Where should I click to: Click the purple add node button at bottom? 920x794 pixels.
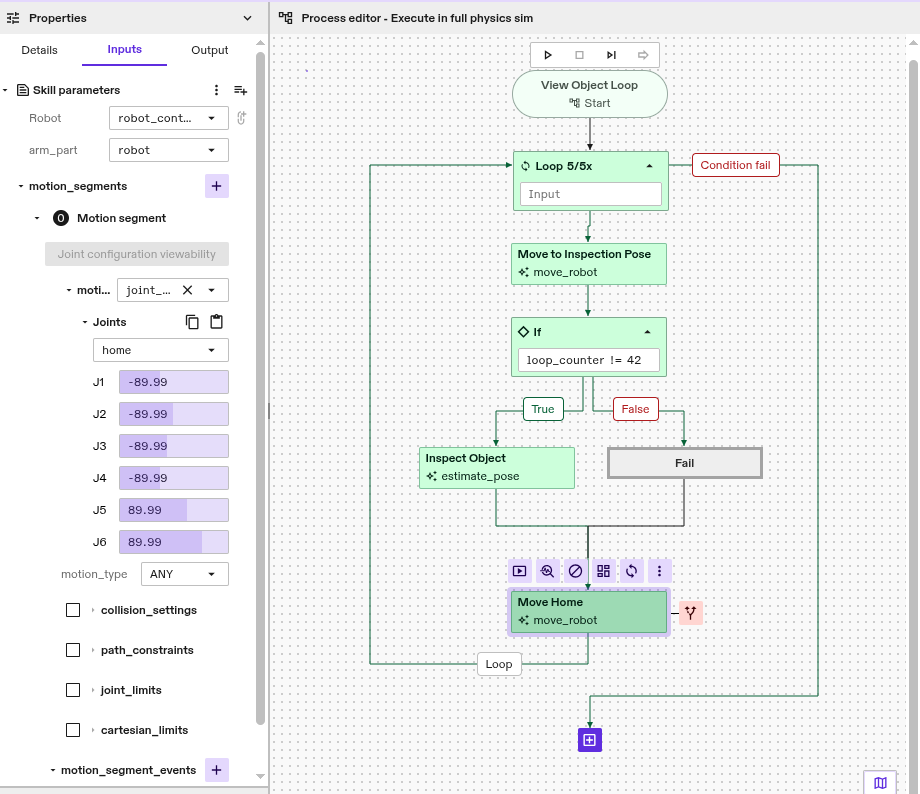(590, 740)
